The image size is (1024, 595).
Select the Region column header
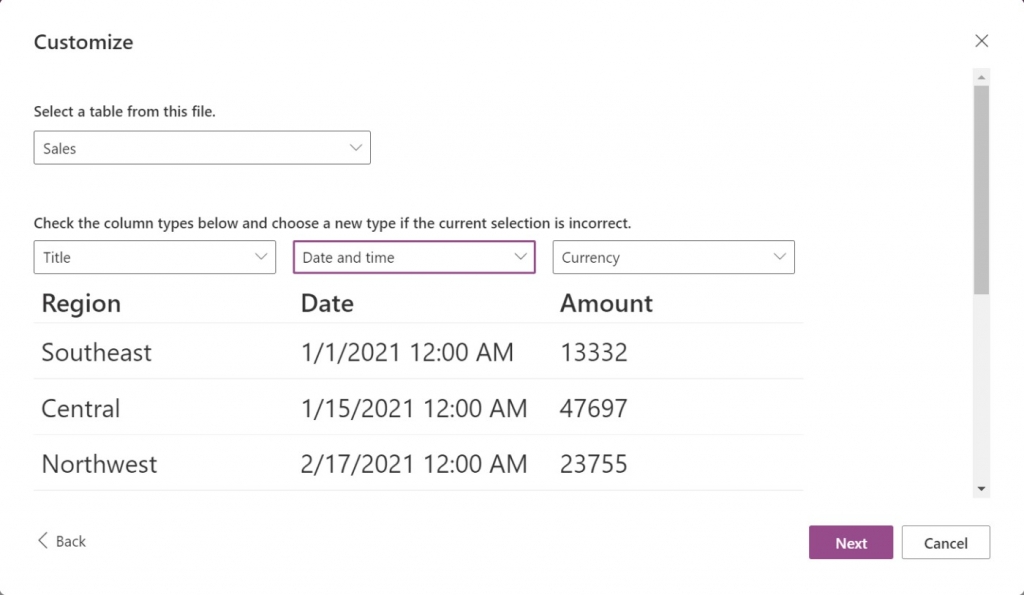click(80, 303)
